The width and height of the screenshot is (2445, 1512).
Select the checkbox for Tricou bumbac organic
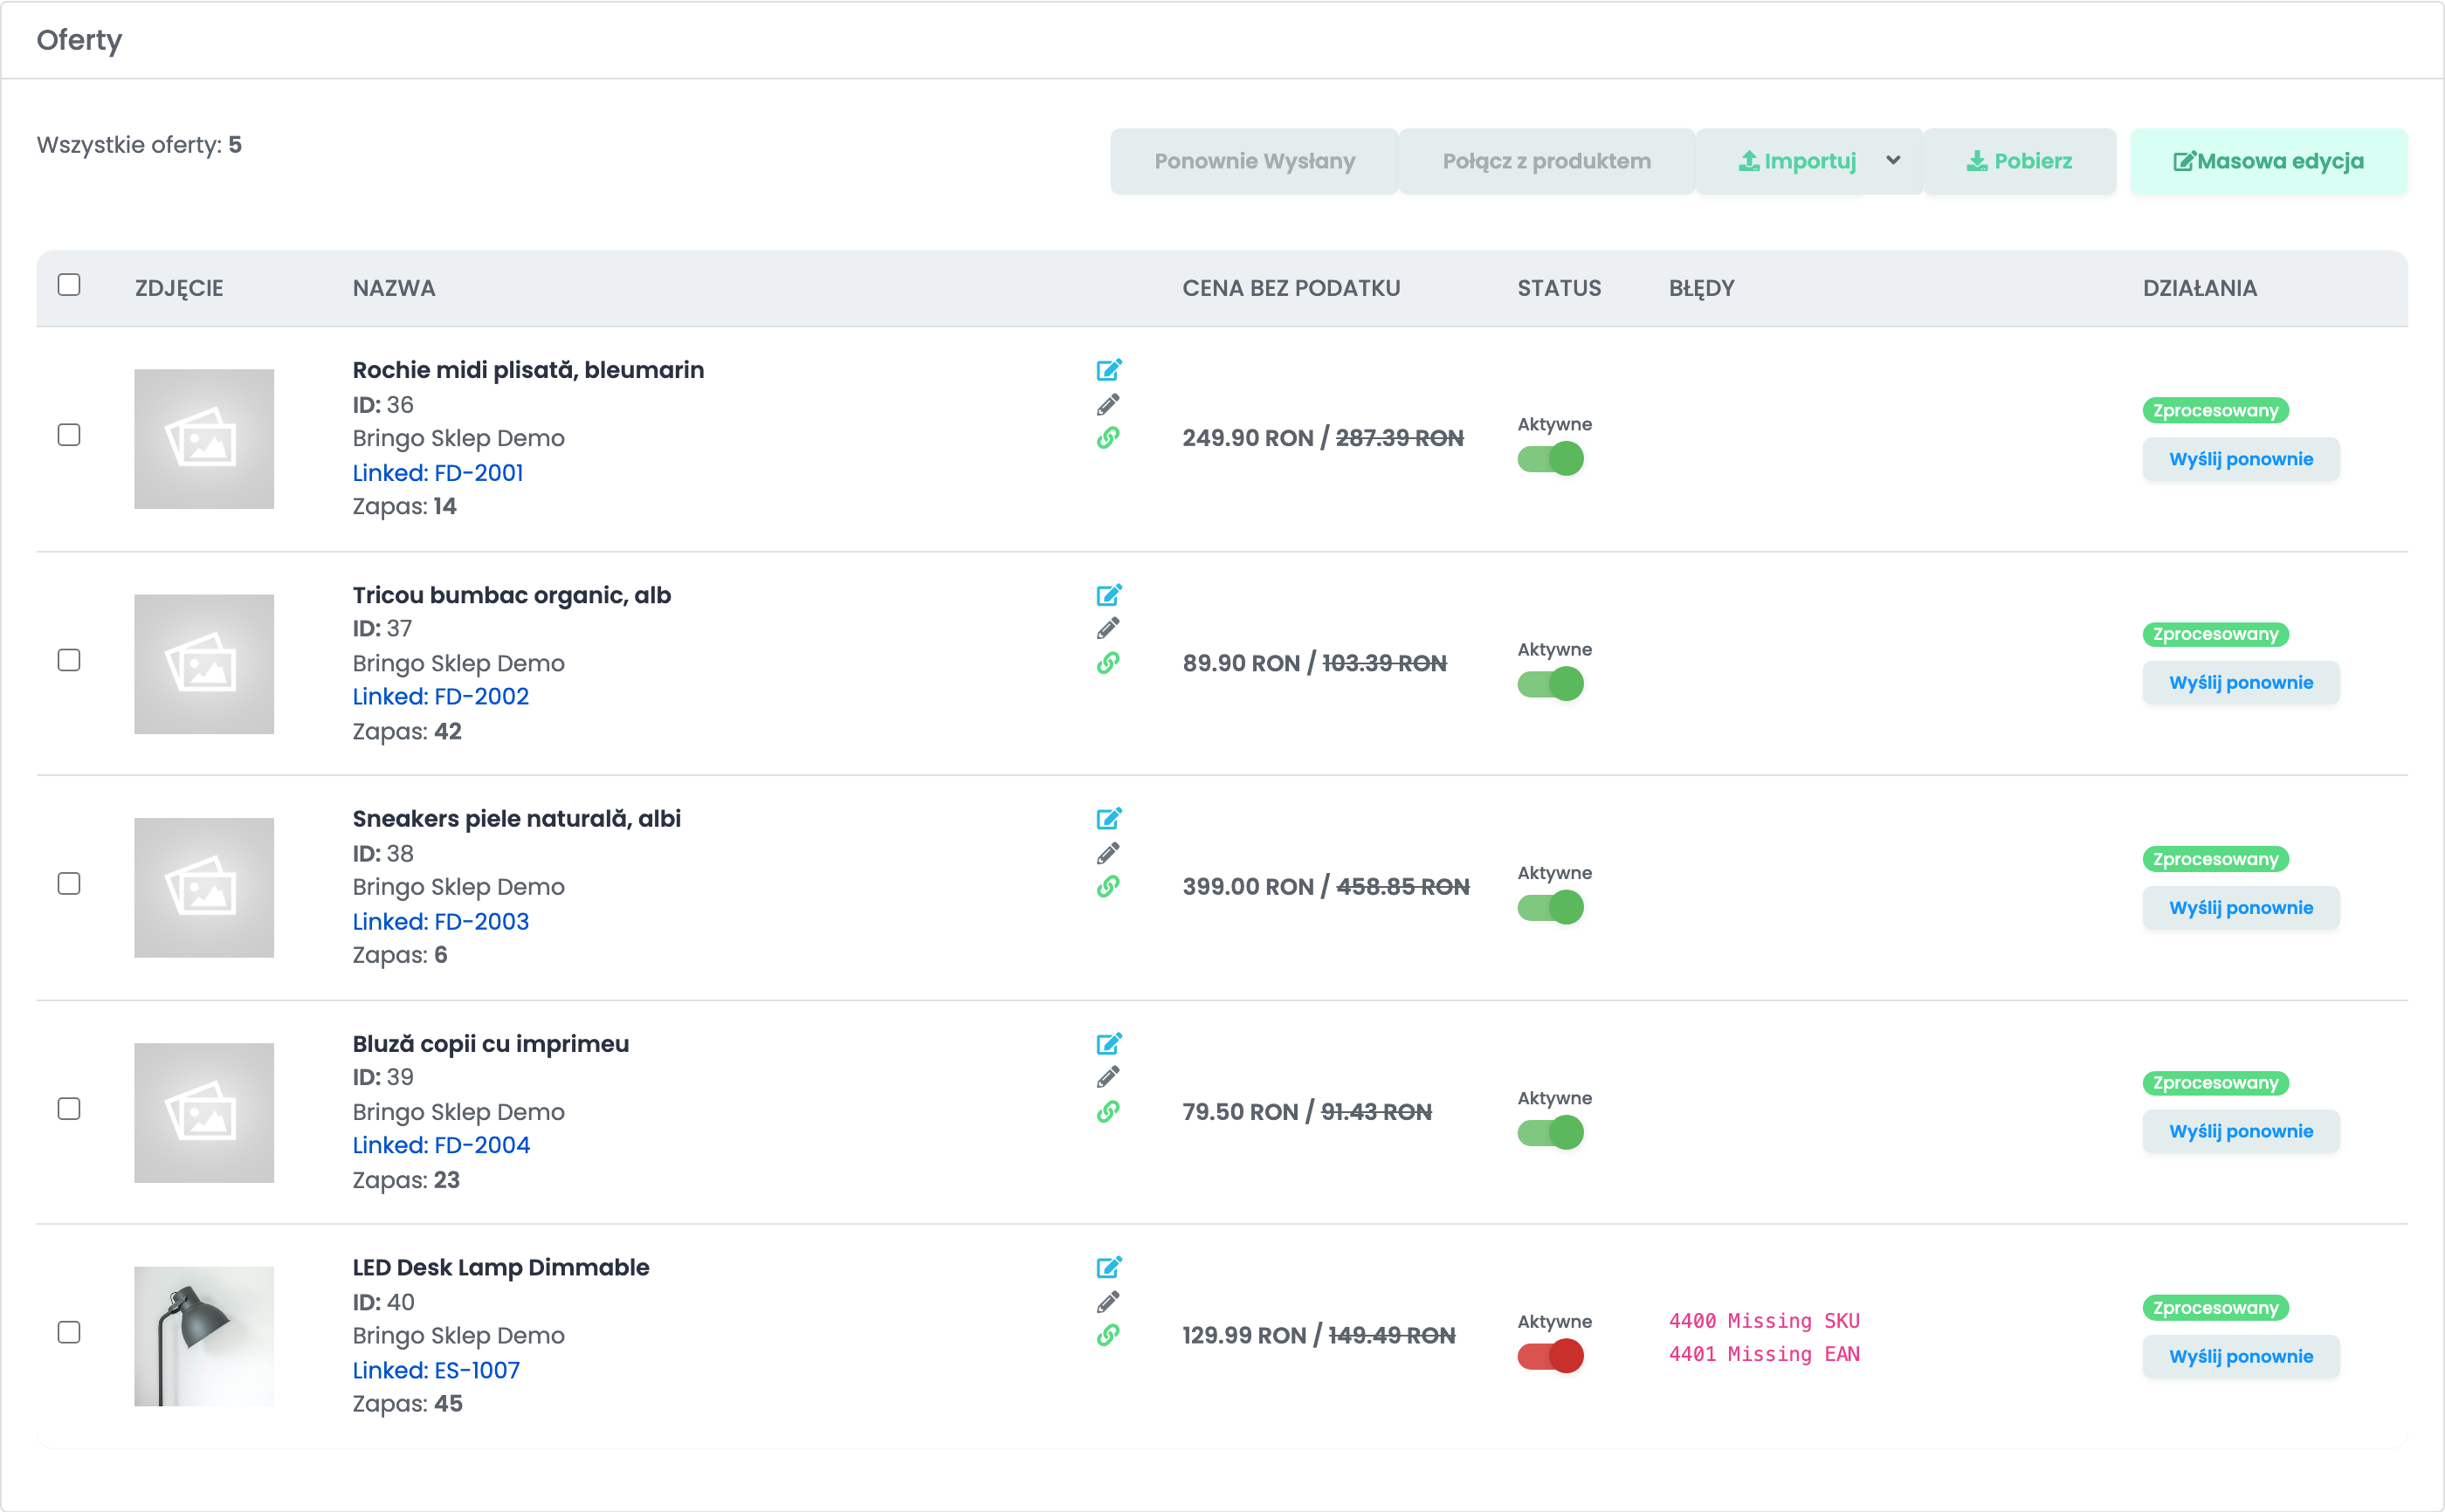[x=69, y=660]
